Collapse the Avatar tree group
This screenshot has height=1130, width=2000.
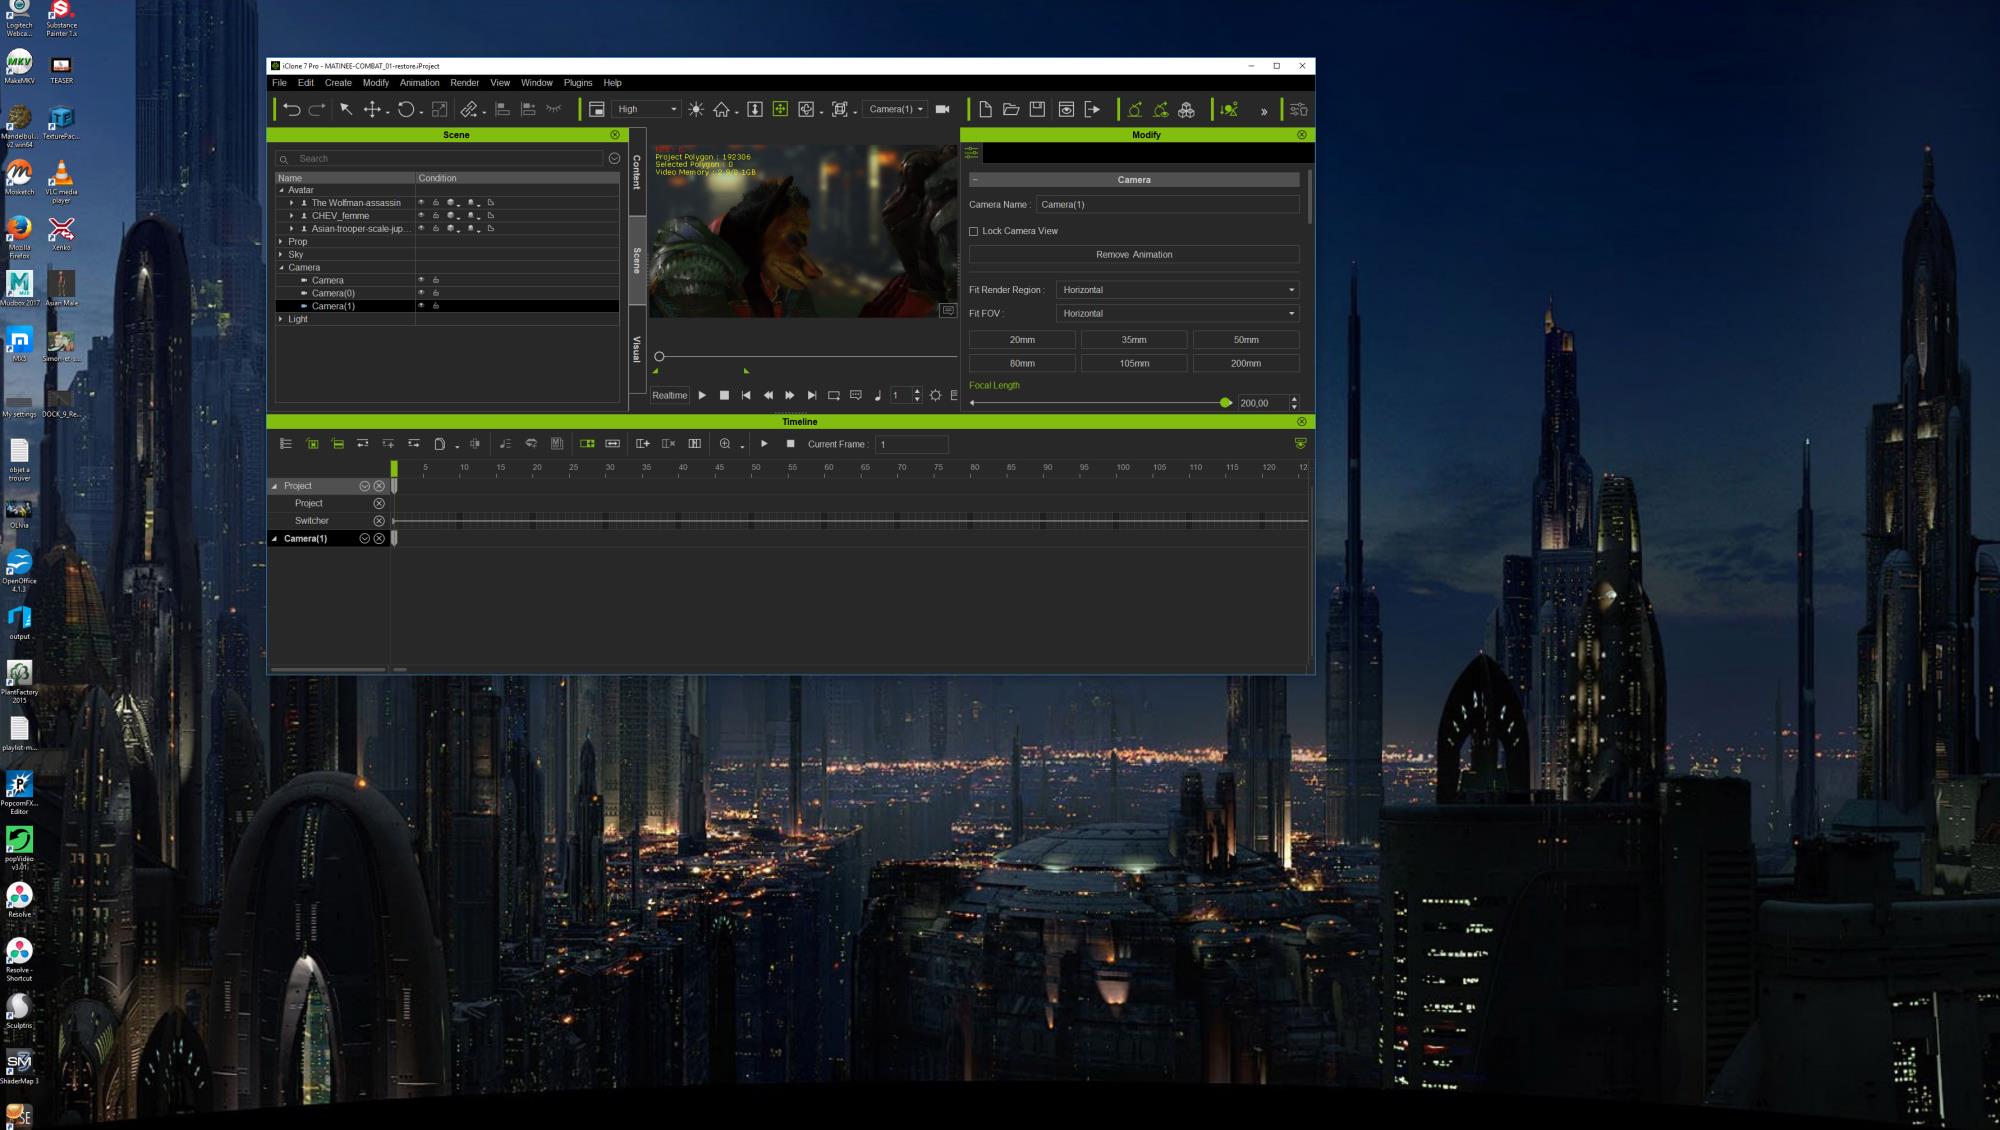(281, 190)
